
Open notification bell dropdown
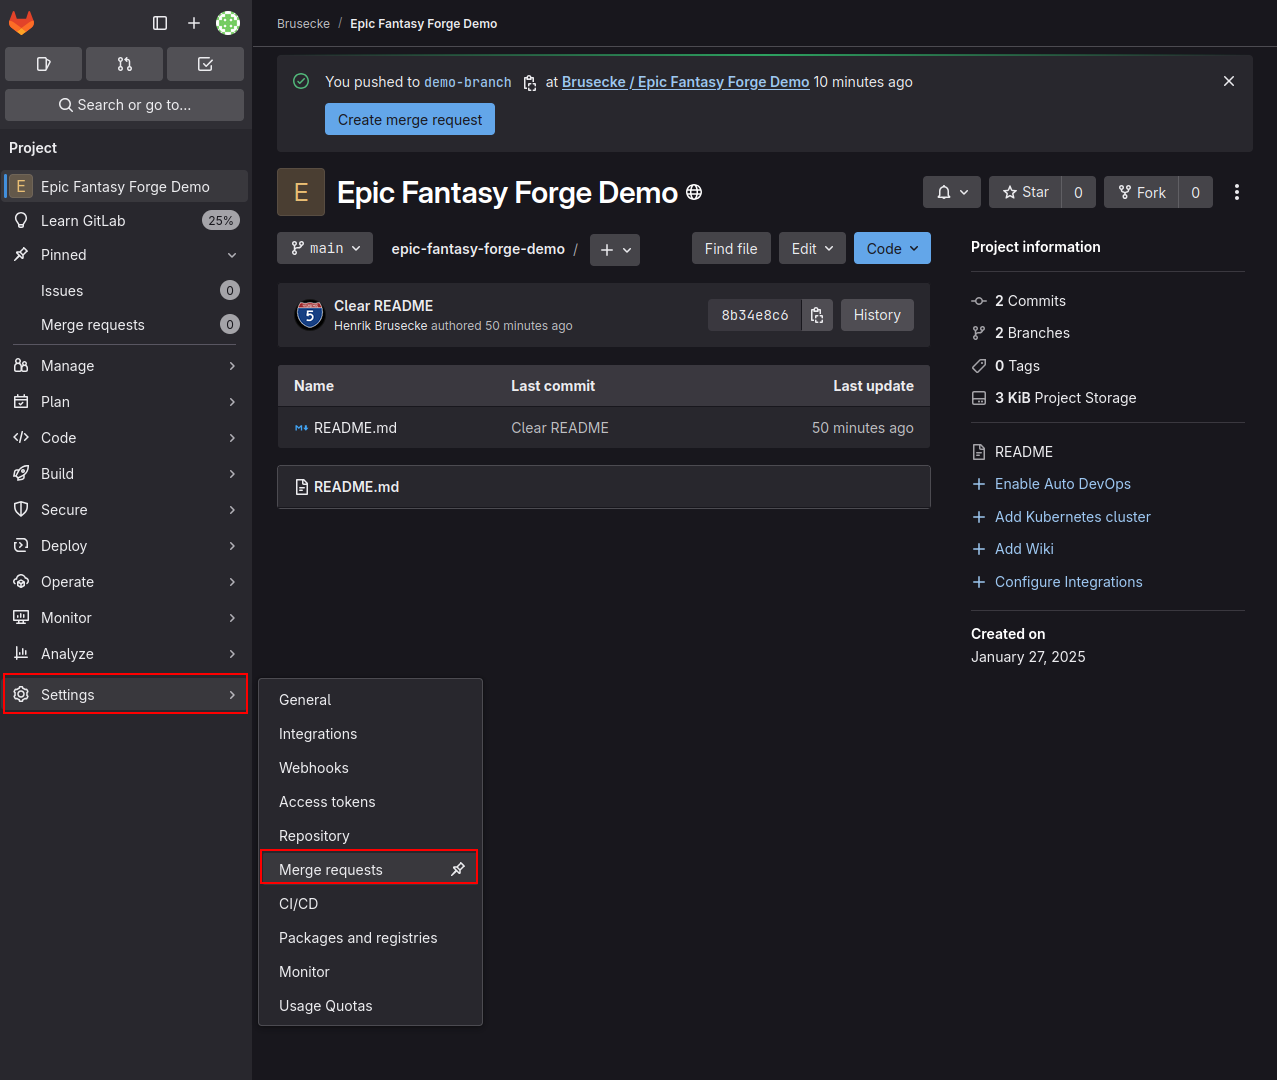pos(952,192)
